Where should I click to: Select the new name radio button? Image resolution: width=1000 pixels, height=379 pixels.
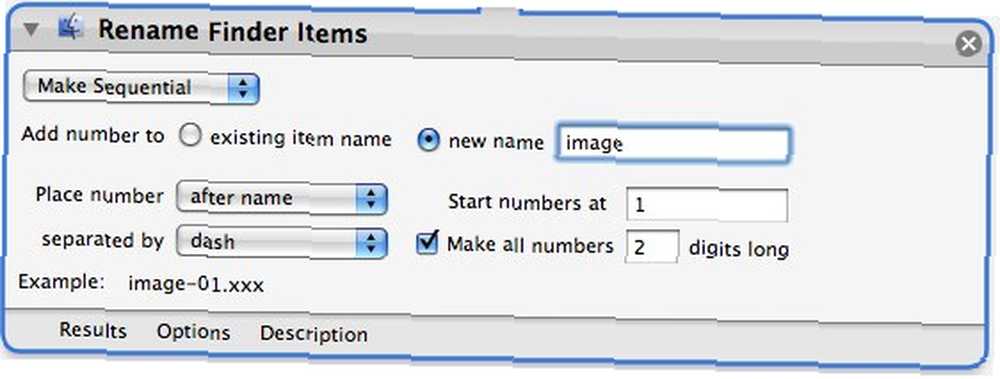[x=427, y=141]
